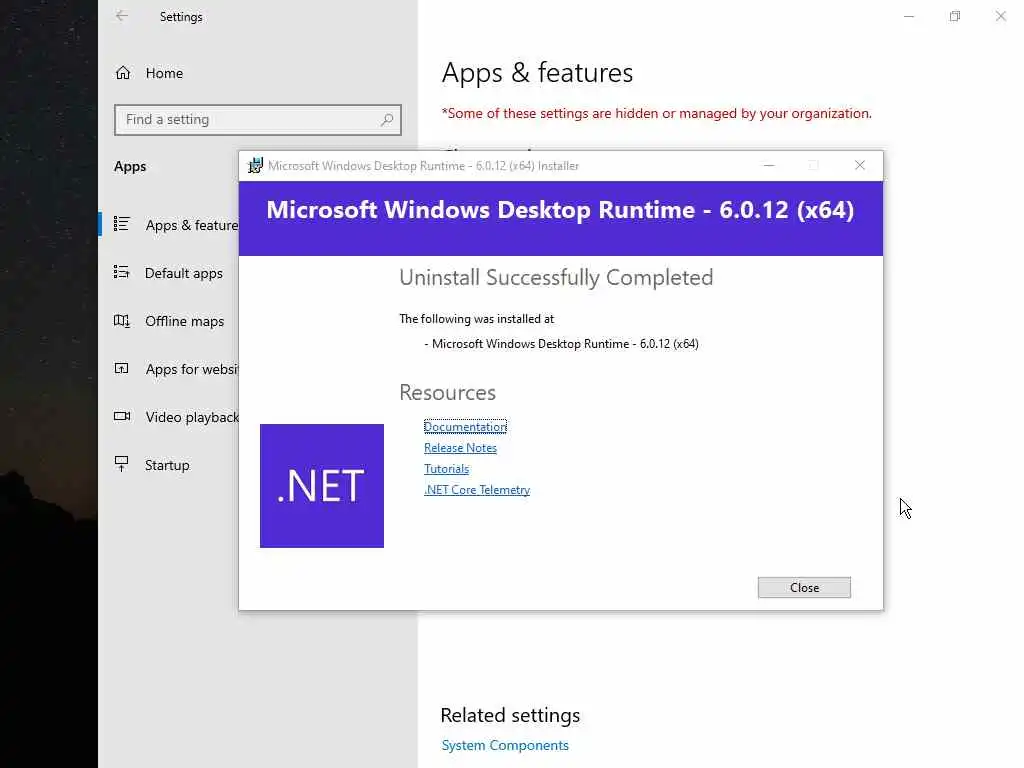Screen dimensions: 1024x768
Task: Click the Apps for websites icon
Action: click(122, 369)
